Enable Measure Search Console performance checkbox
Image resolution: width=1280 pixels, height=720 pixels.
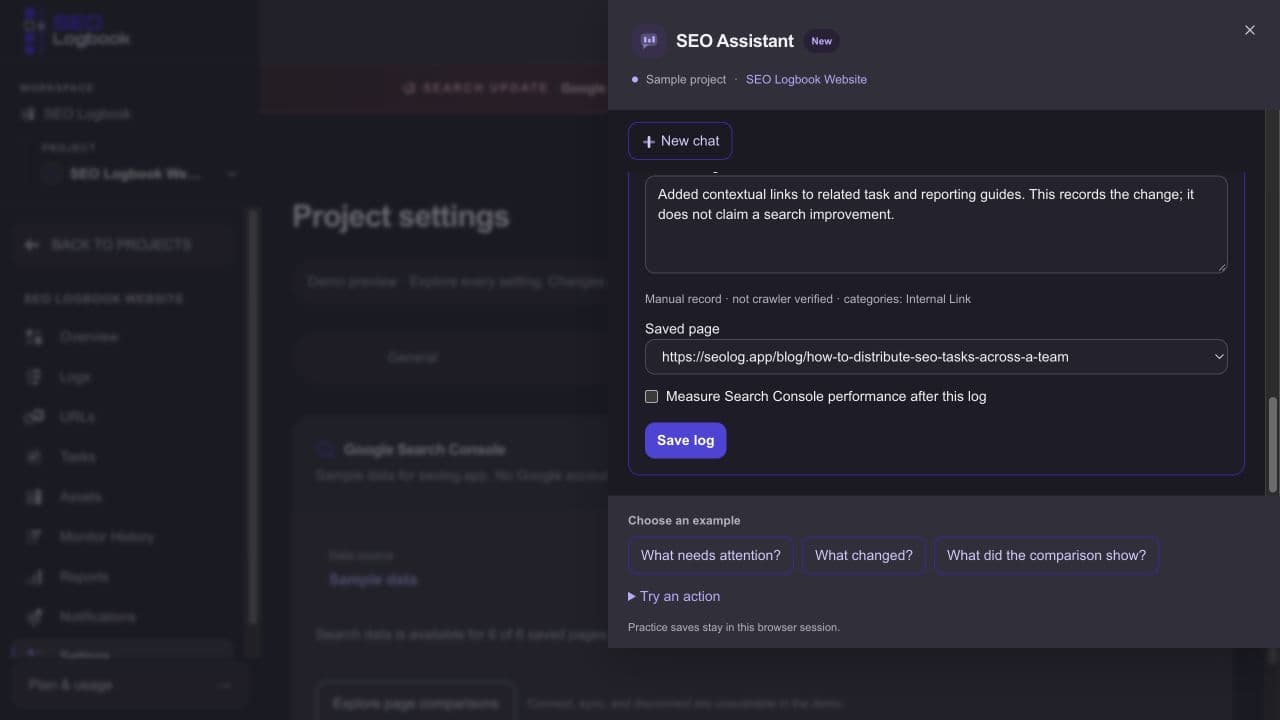652,397
